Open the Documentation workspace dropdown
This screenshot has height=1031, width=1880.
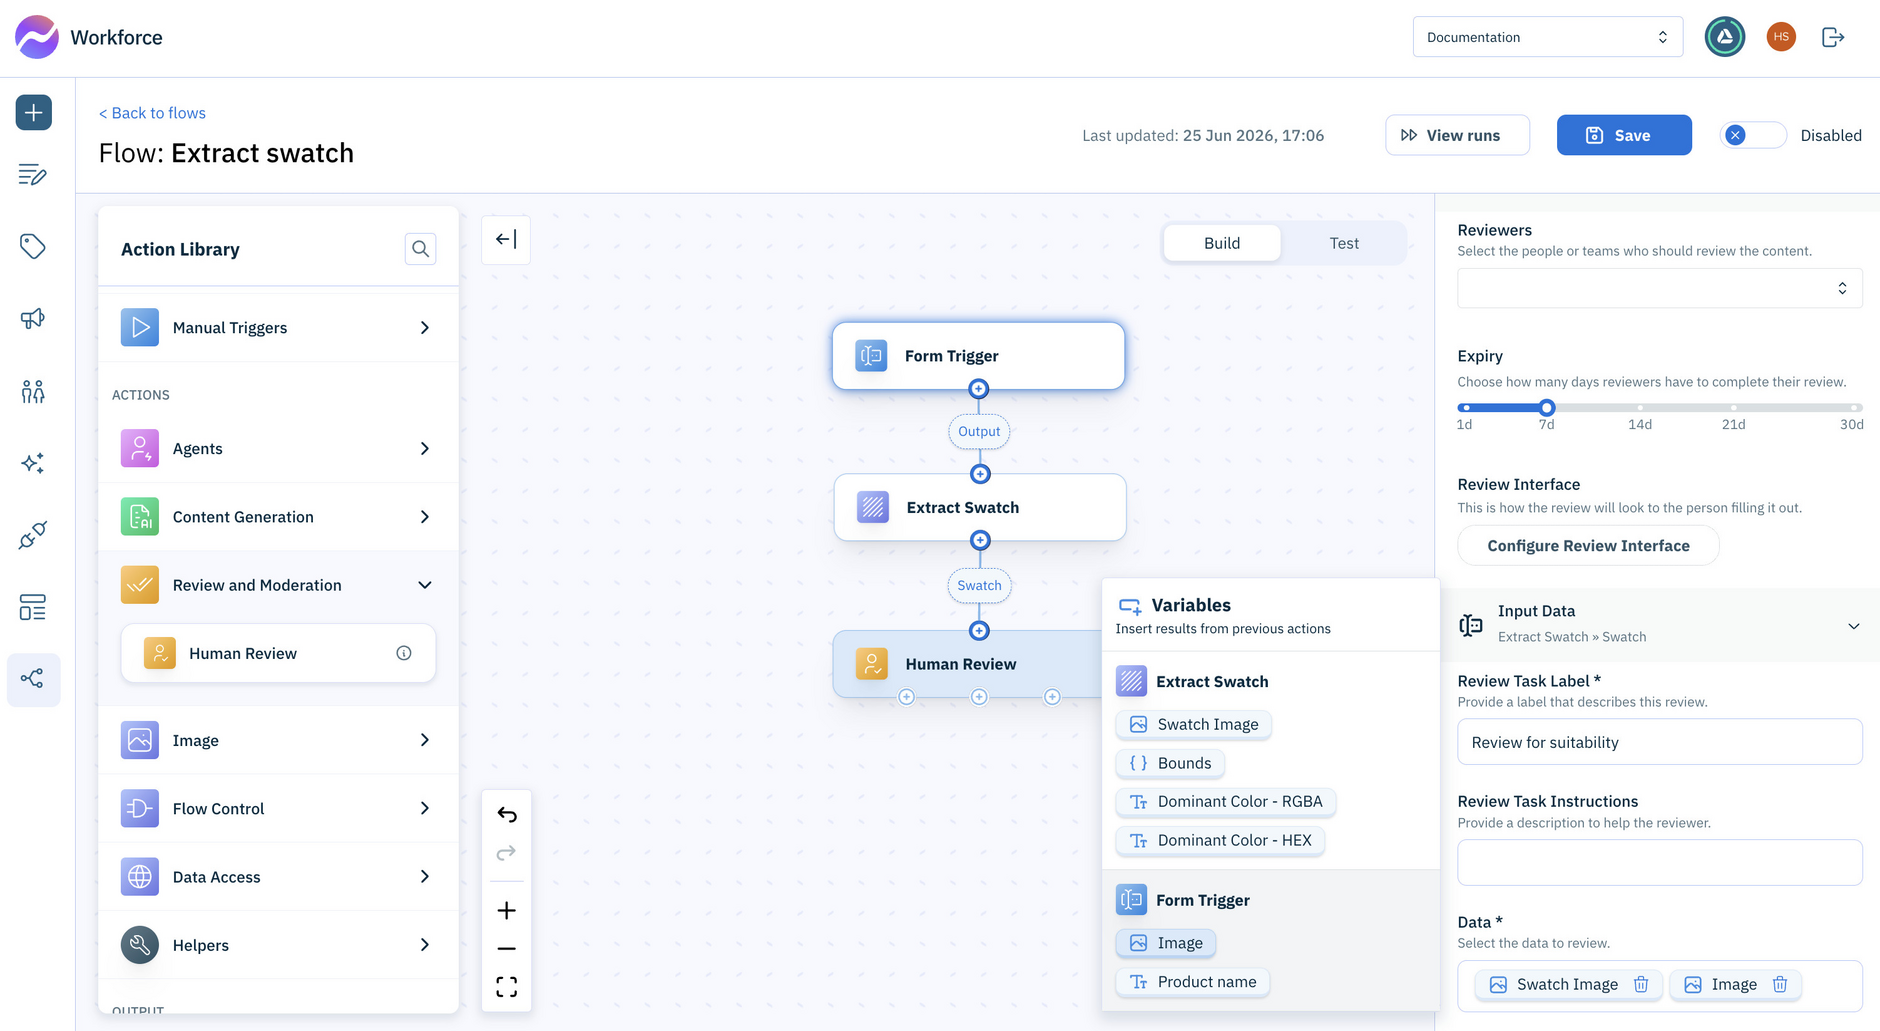(1547, 37)
